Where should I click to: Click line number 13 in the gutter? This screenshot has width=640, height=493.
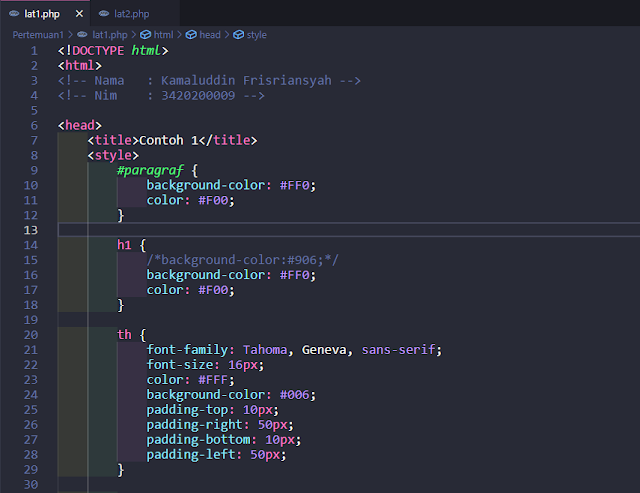(x=31, y=230)
